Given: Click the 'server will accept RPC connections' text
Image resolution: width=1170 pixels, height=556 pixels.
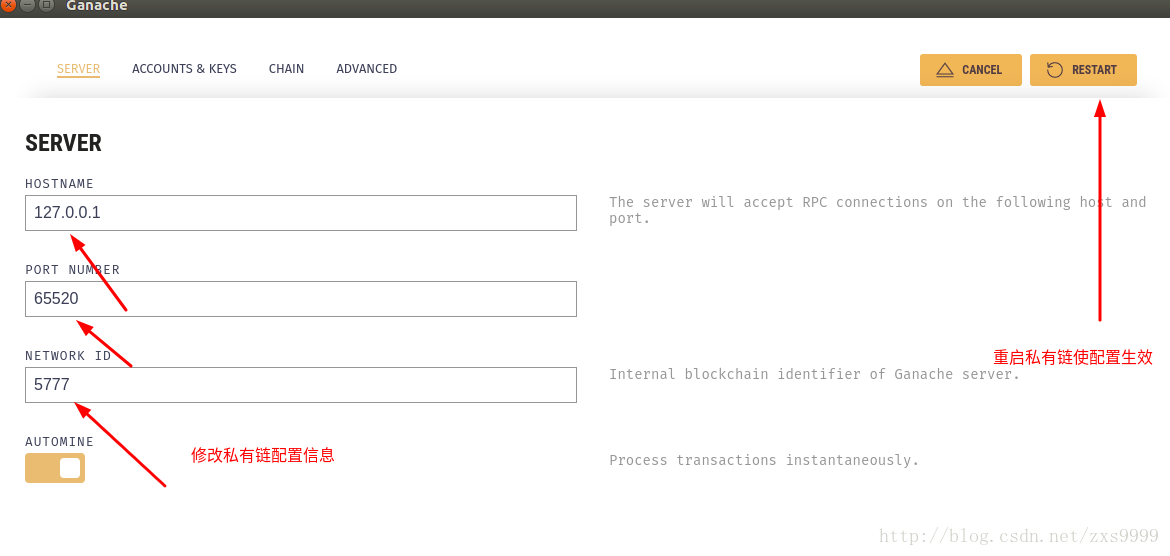Looking at the screenshot, I should [878, 210].
